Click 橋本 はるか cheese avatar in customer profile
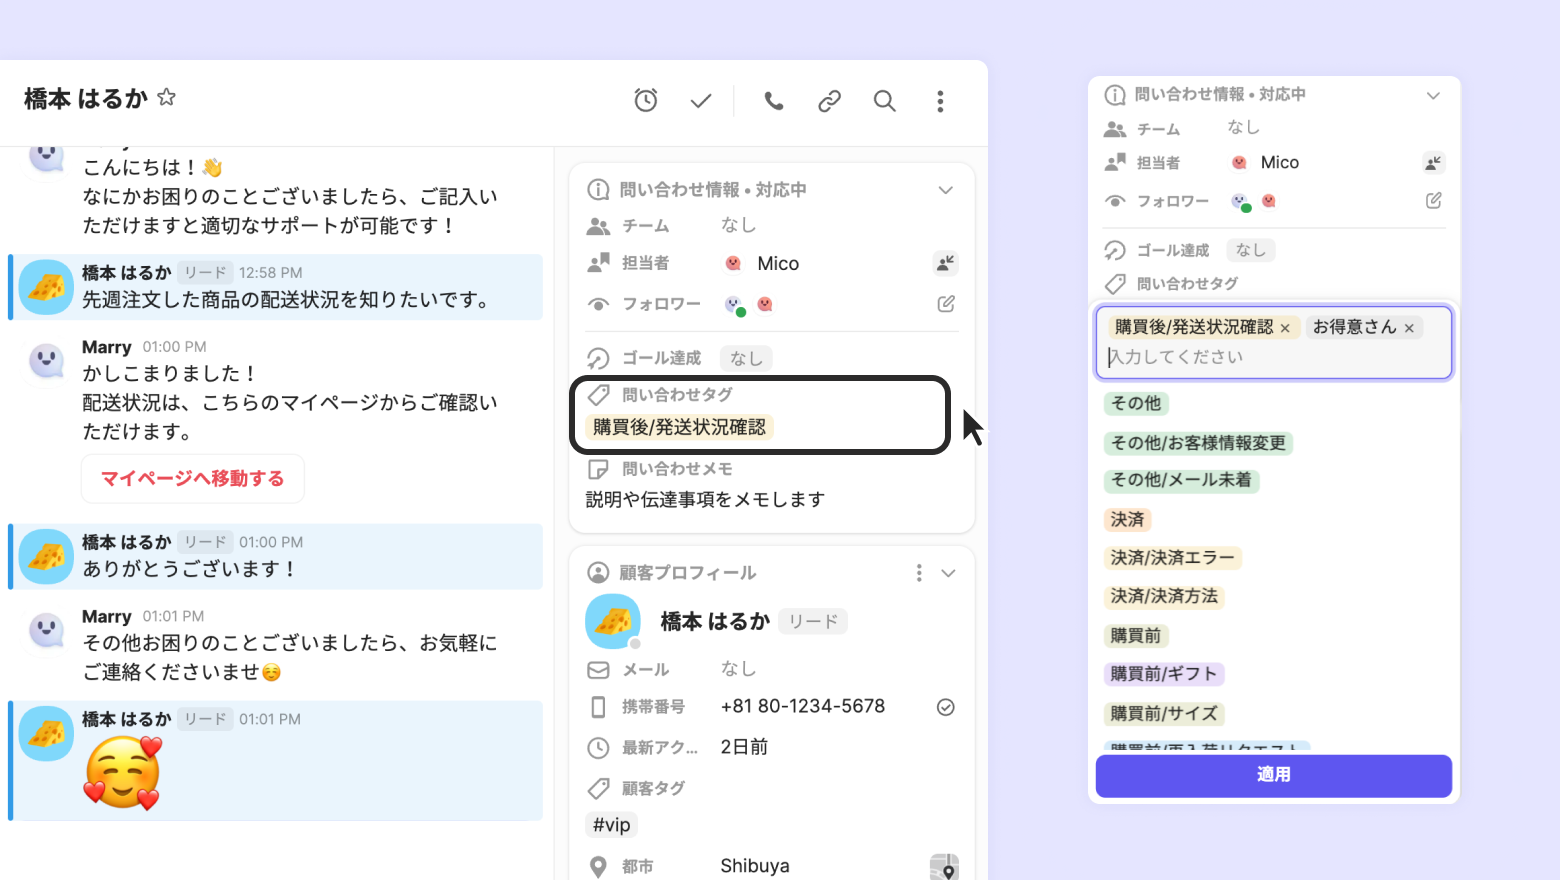Image resolution: width=1560 pixels, height=880 pixels. point(613,621)
